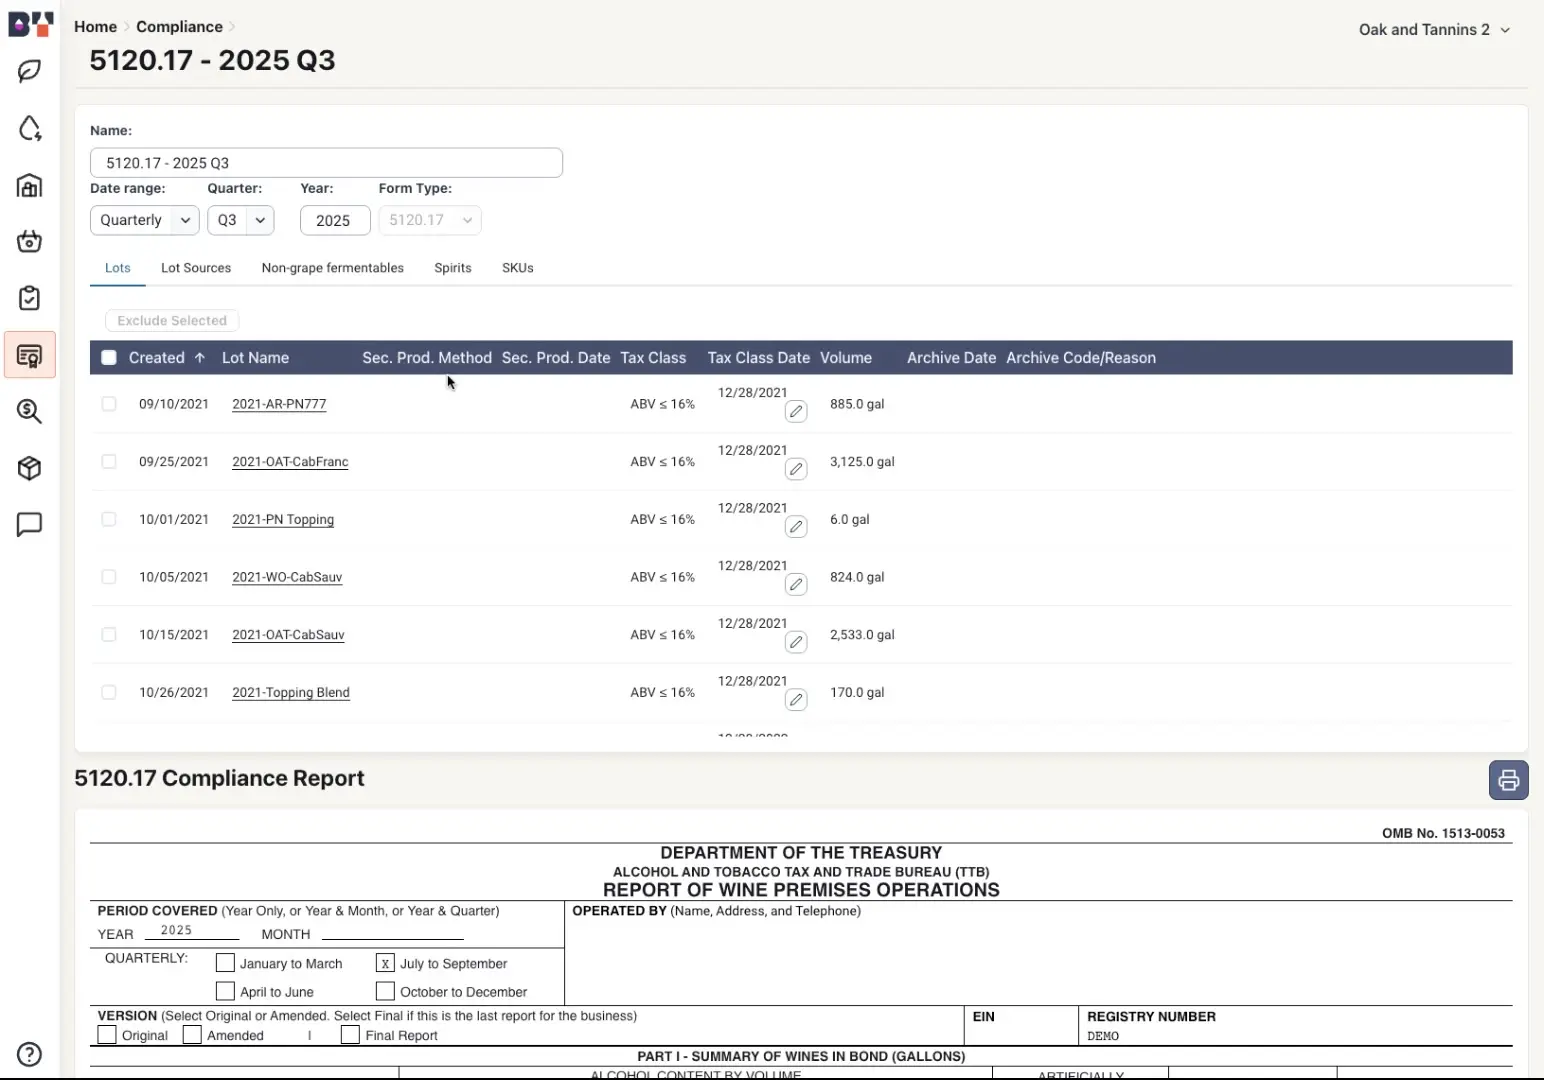This screenshot has width=1544, height=1080.
Task: Switch to the Non-grape fermentables tab
Action: pos(333,268)
